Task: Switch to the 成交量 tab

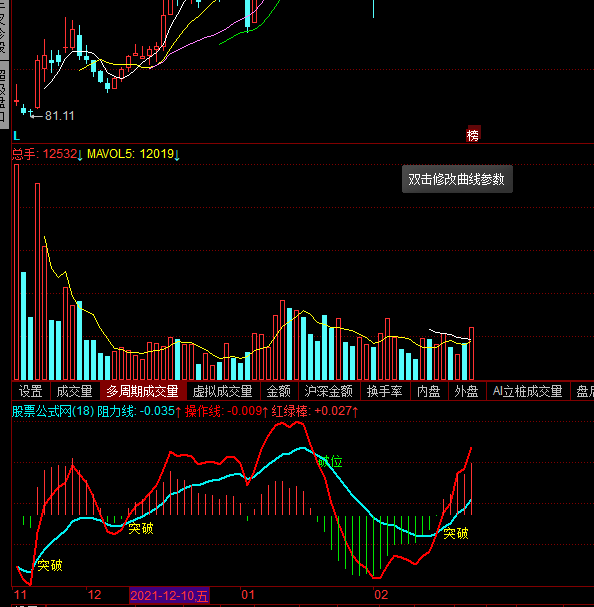Action: click(x=75, y=391)
